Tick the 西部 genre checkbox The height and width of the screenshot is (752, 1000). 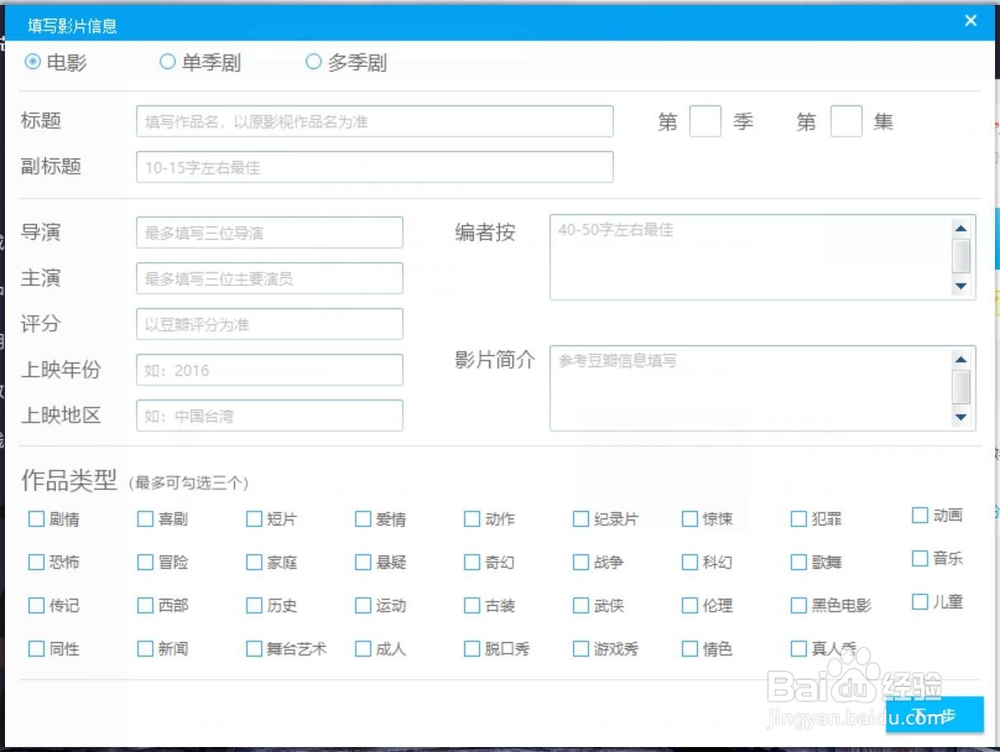pos(145,605)
